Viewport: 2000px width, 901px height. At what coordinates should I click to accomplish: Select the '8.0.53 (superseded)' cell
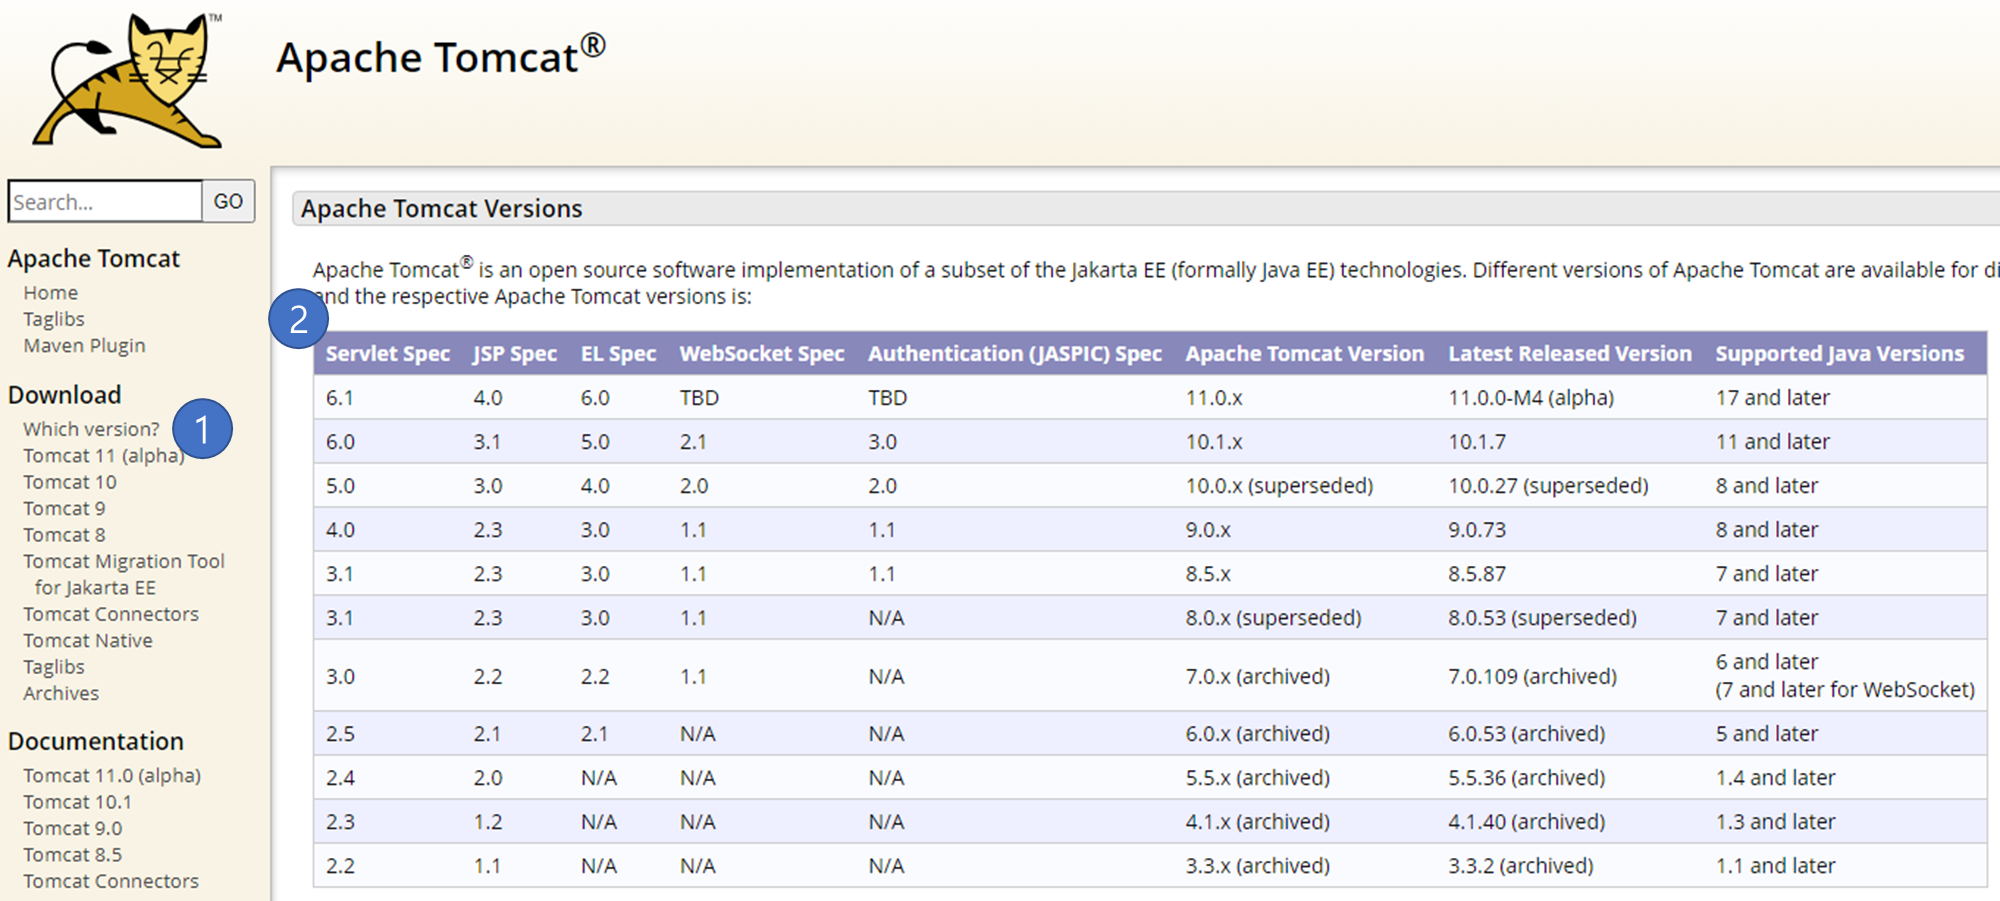coord(1542,617)
